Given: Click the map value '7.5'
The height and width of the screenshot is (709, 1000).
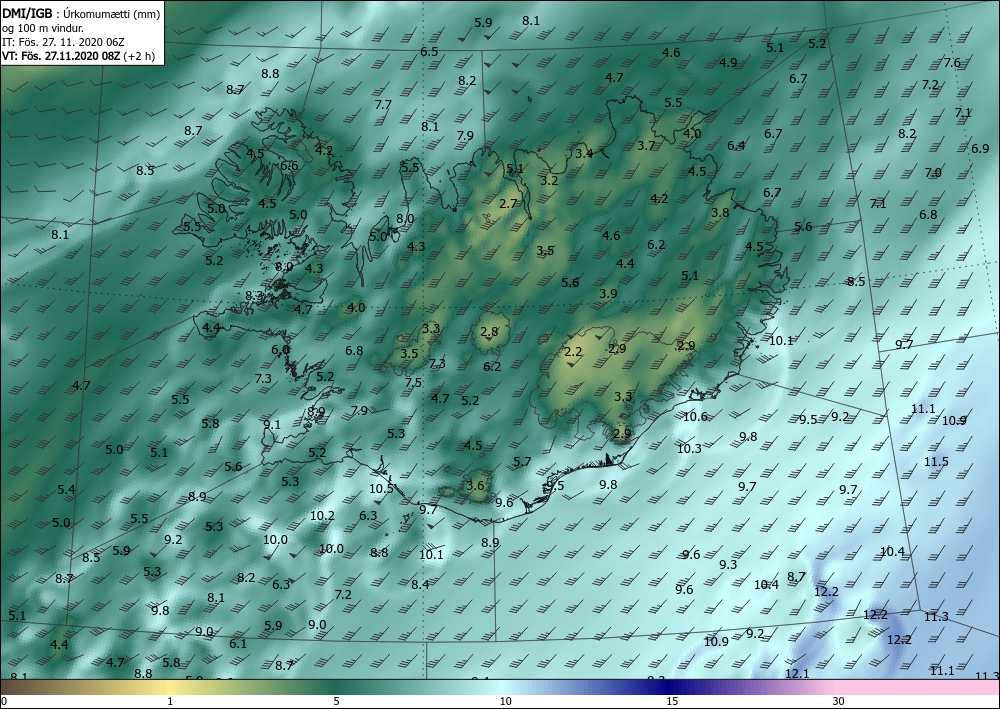Looking at the screenshot, I should pyautogui.click(x=413, y=383).
